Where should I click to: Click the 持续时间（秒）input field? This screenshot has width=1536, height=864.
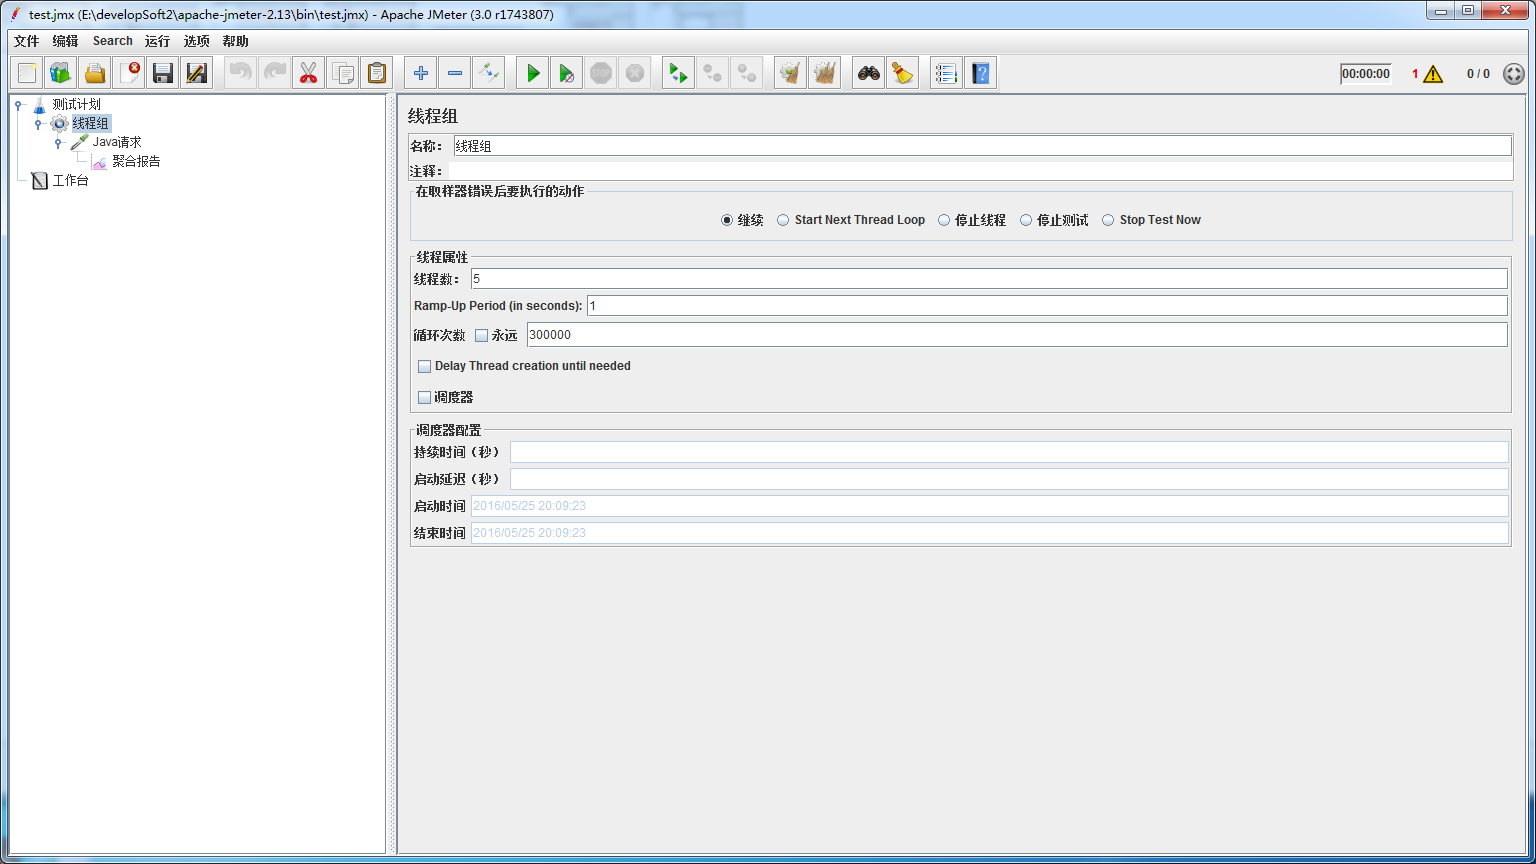[1009, 452]
